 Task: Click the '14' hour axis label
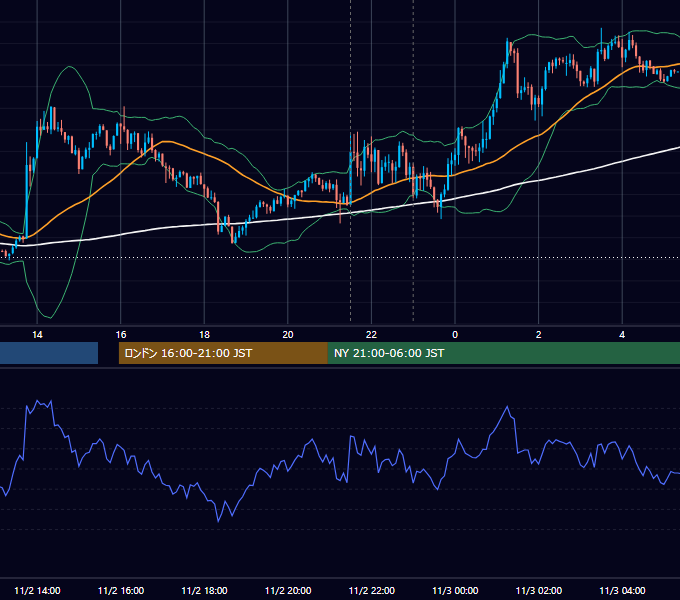tap(37, 335)
